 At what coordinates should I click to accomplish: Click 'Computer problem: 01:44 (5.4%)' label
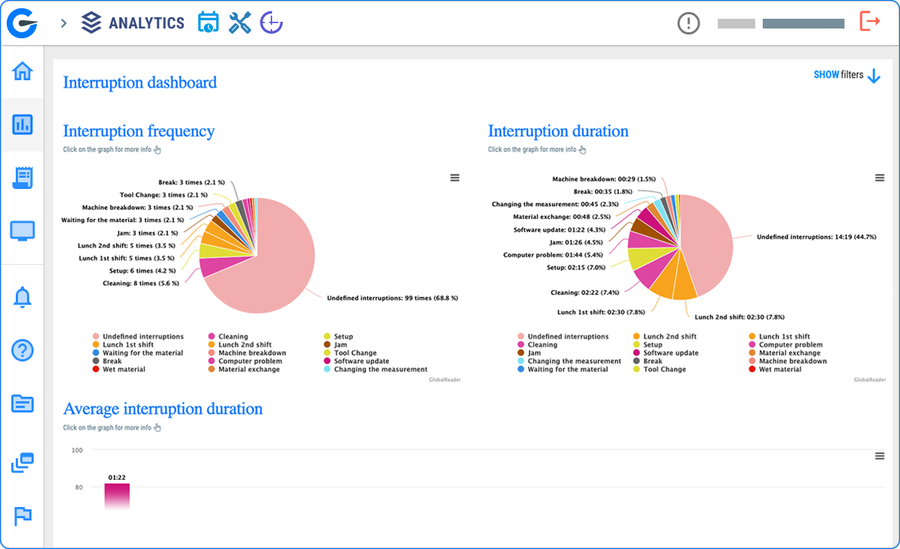[x=553, y=254]
